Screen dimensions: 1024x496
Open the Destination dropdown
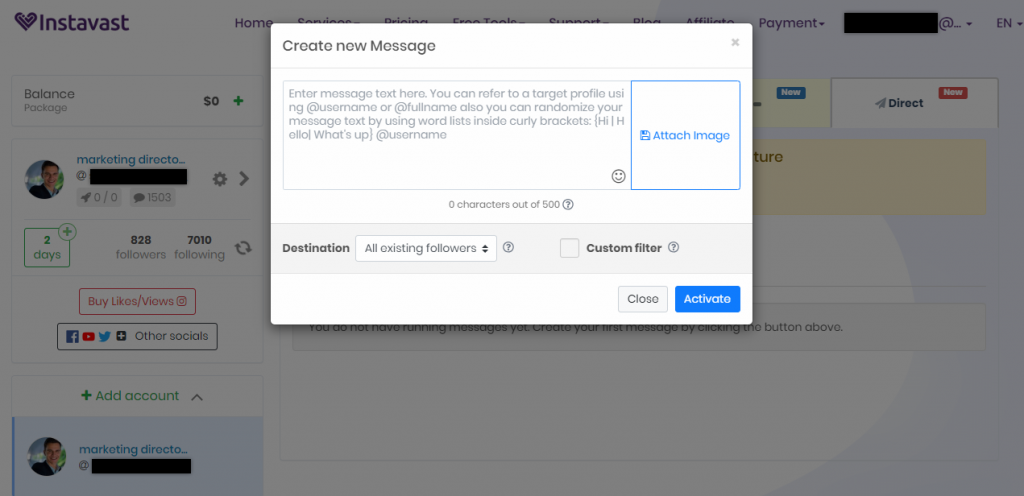click(x=426, y=248)
